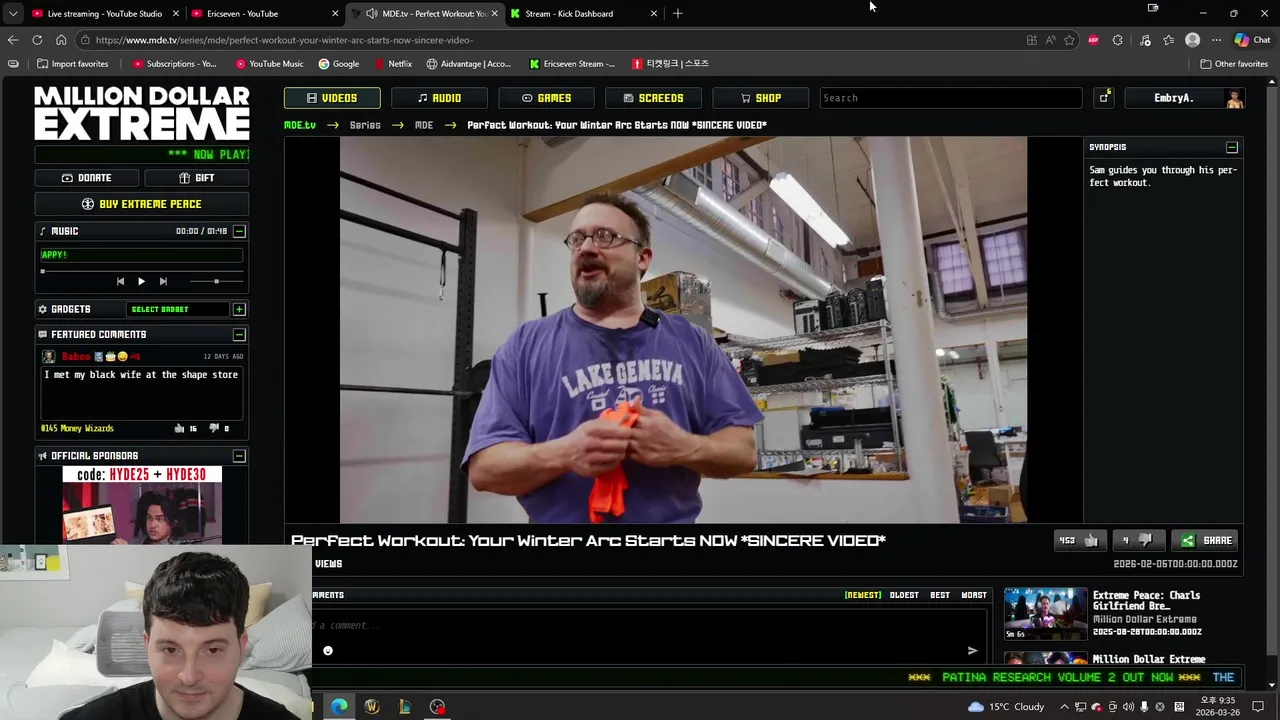Click the add a comment field
Viewport: 1280px width, 720px height.
tap(650, 625)
